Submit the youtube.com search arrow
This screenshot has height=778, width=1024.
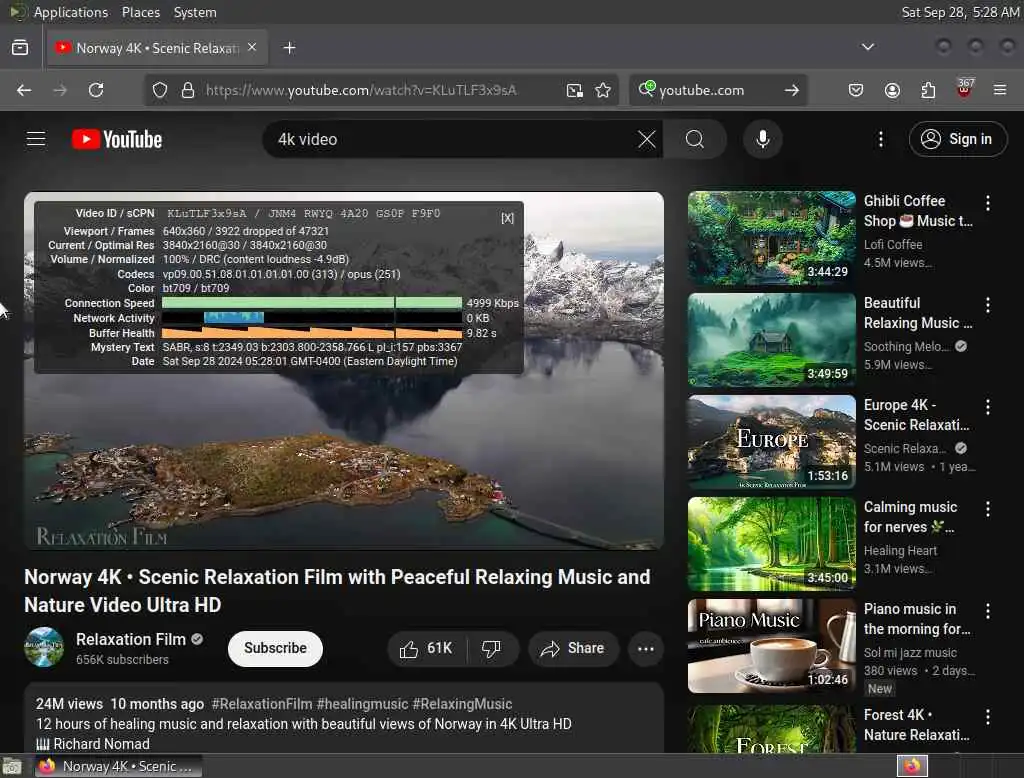(x=792, y=90)
